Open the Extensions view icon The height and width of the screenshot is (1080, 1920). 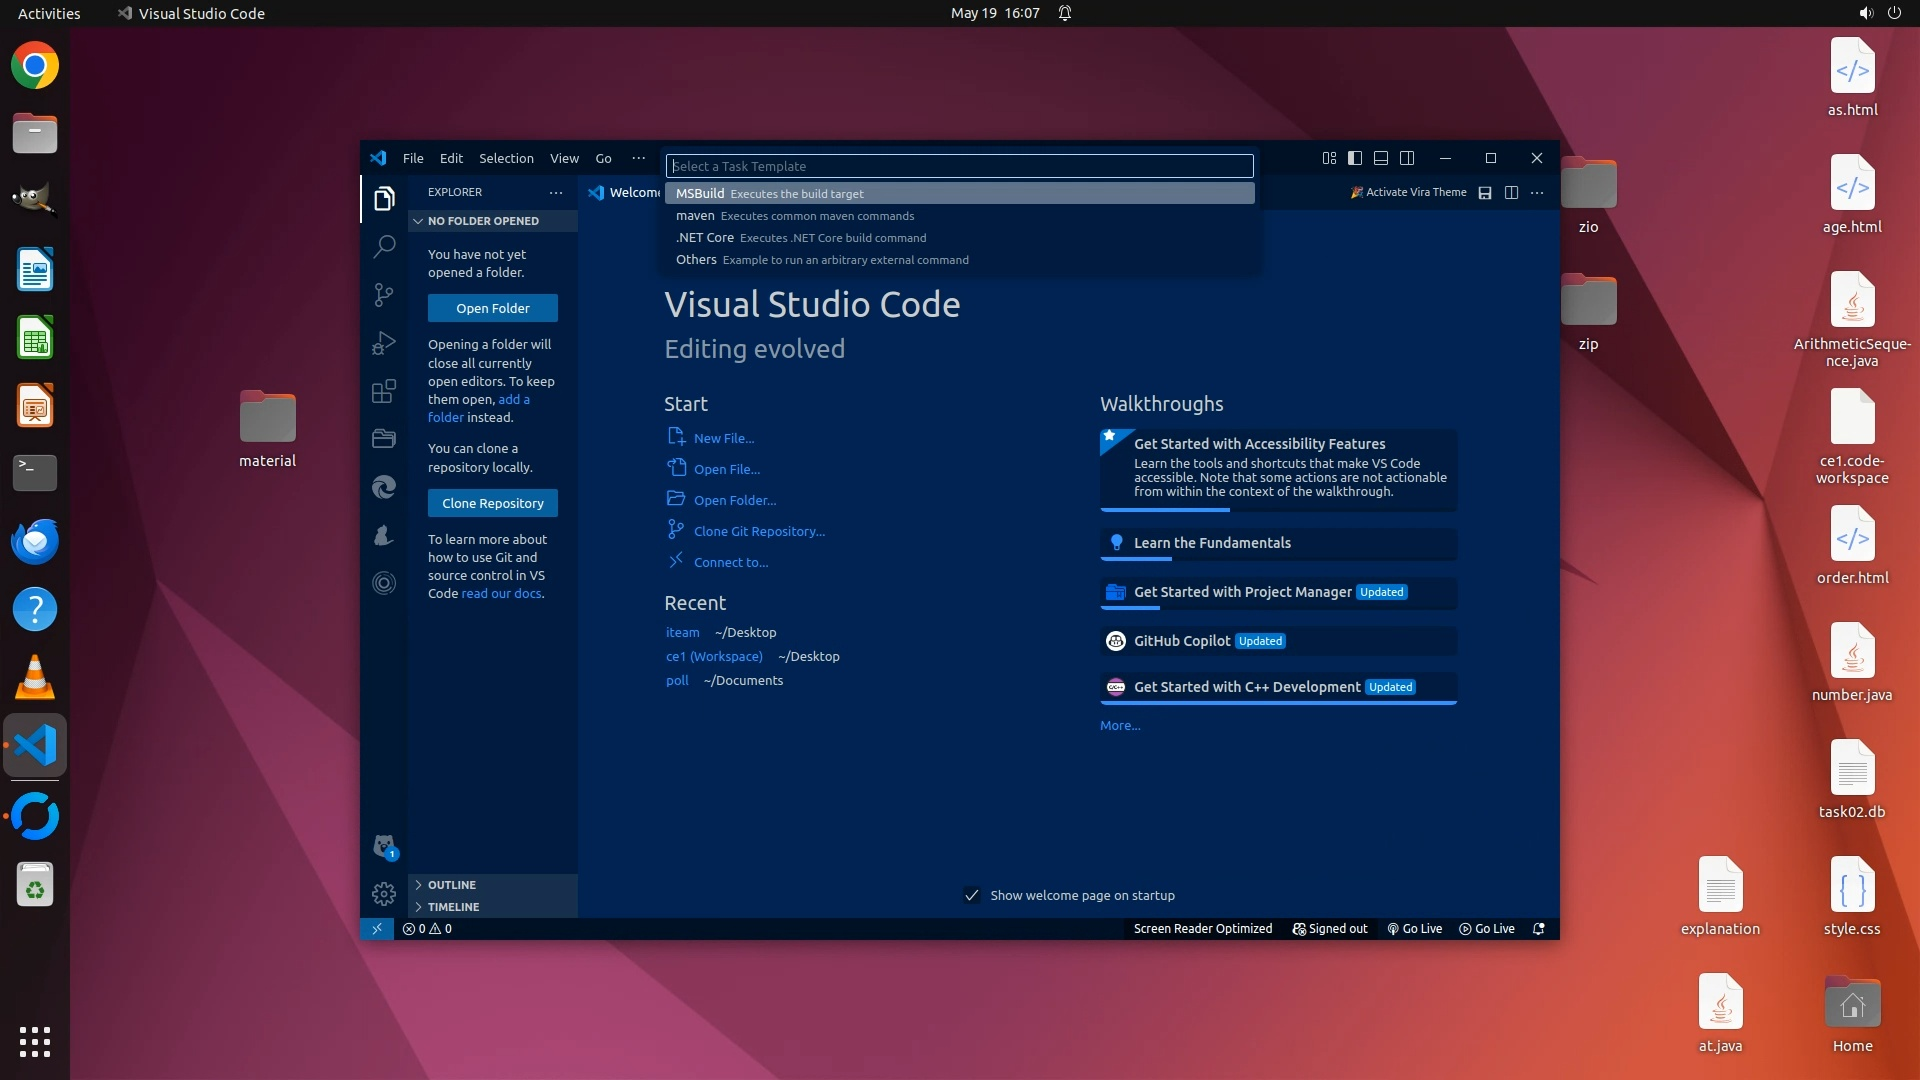tap(384, 391)
